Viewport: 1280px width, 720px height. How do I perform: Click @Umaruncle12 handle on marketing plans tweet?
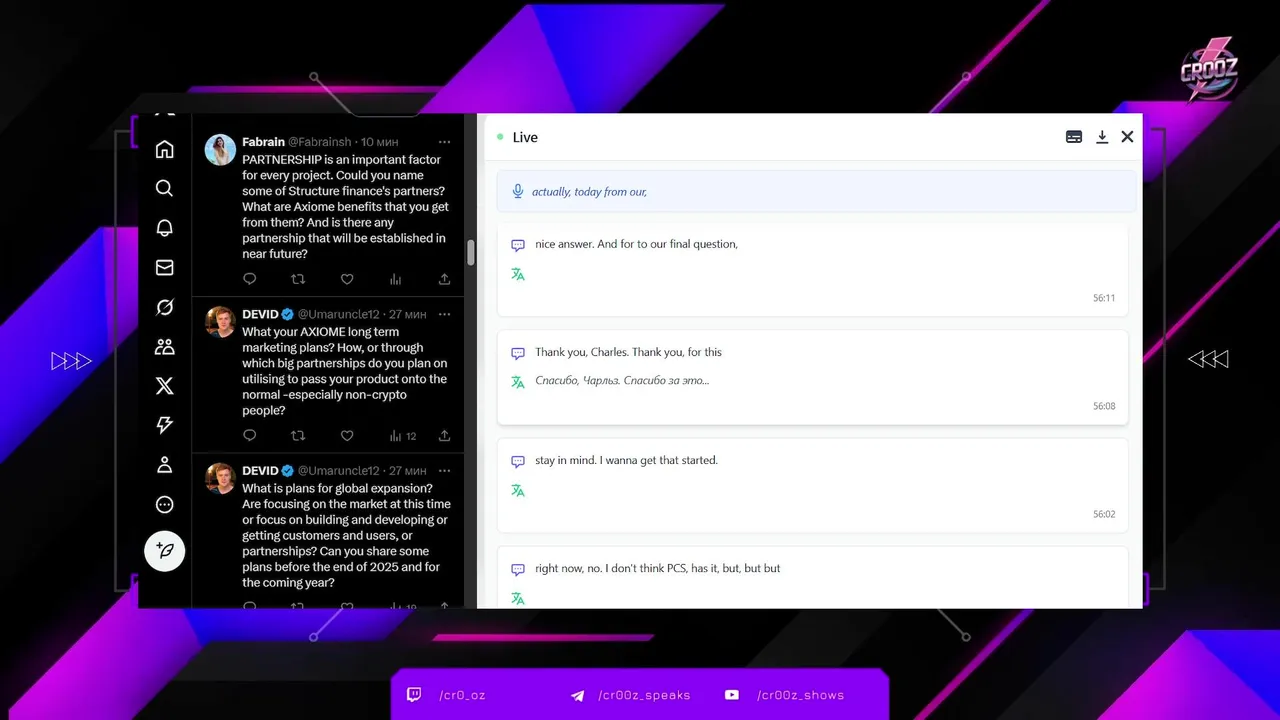tap(338, 314)
